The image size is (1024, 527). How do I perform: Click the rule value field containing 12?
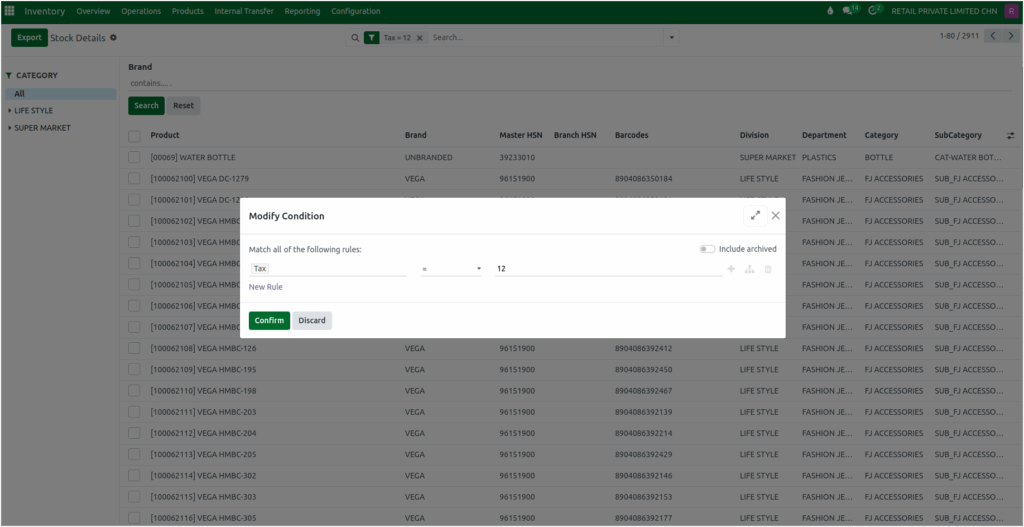point(608,268)
